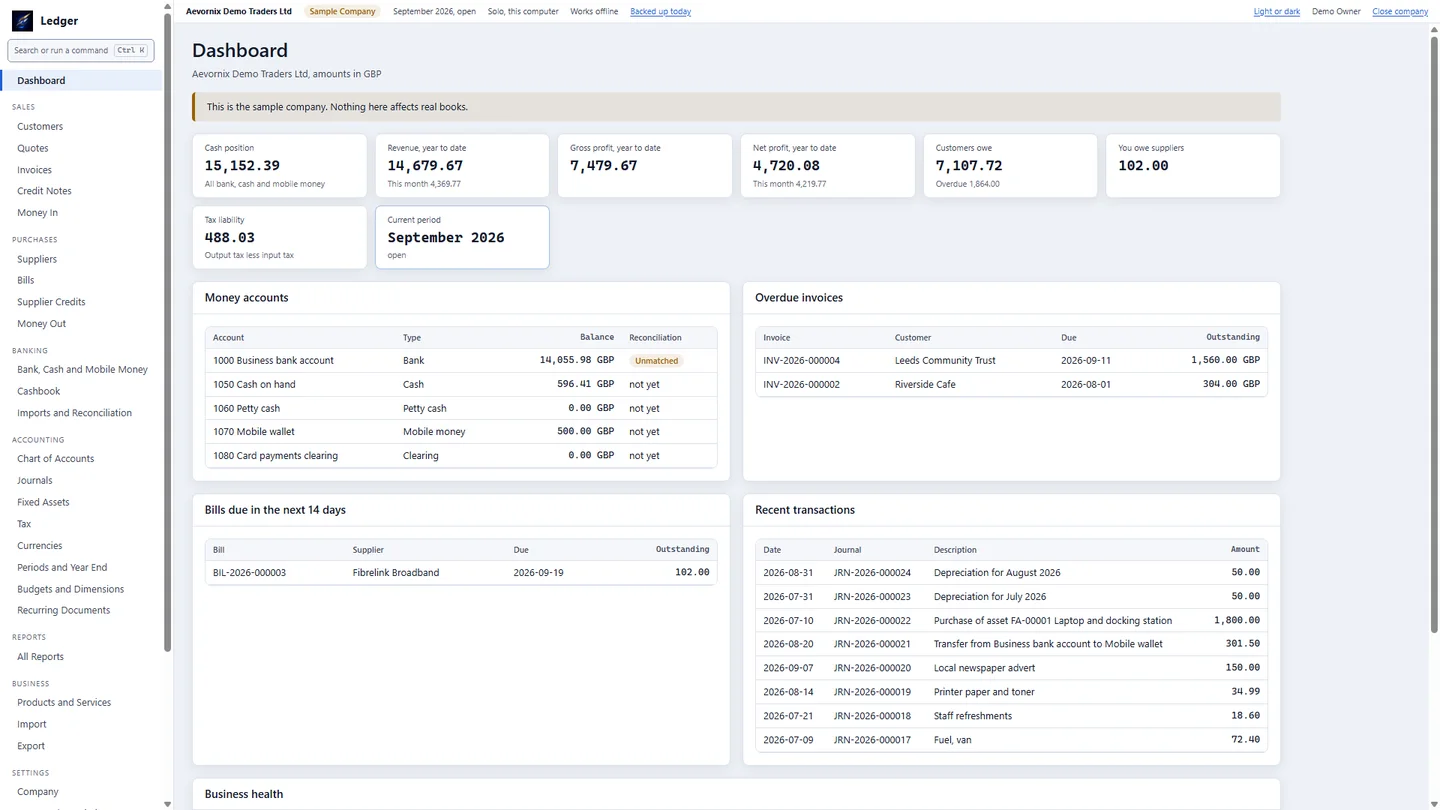
Task: Go to Credit Notes page
Action: click(44, 191)
